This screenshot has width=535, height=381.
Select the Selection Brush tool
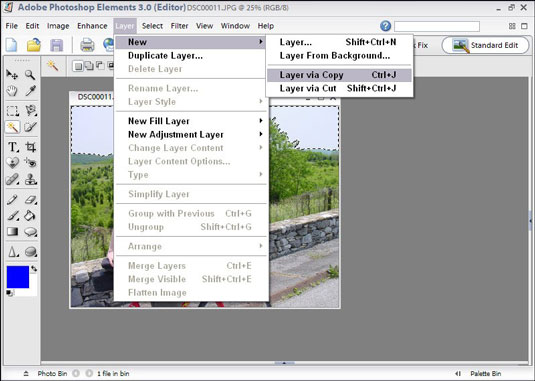pos(30,127)
